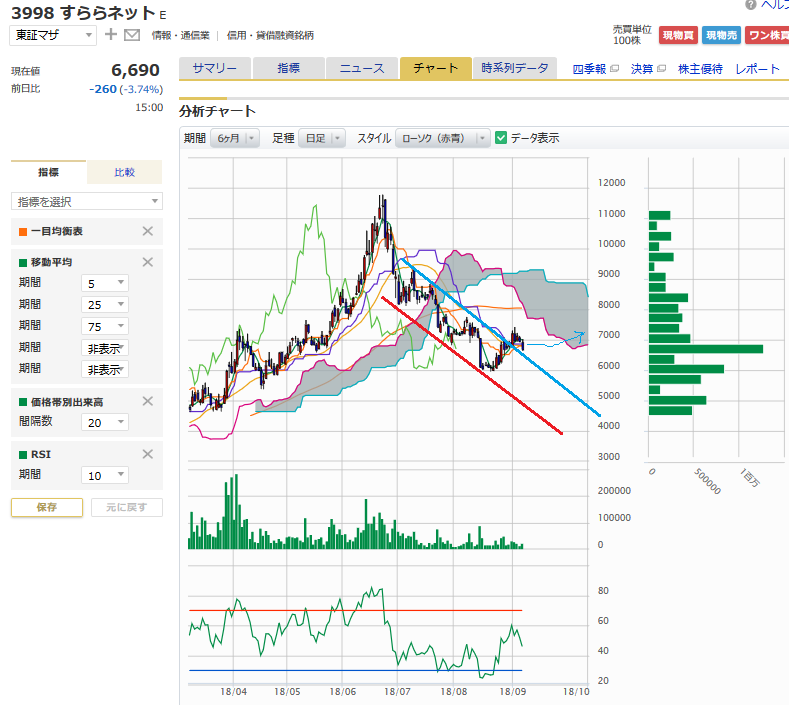
Task: Remove the 移動平均 indicator with X
Action: click(147, 262)
